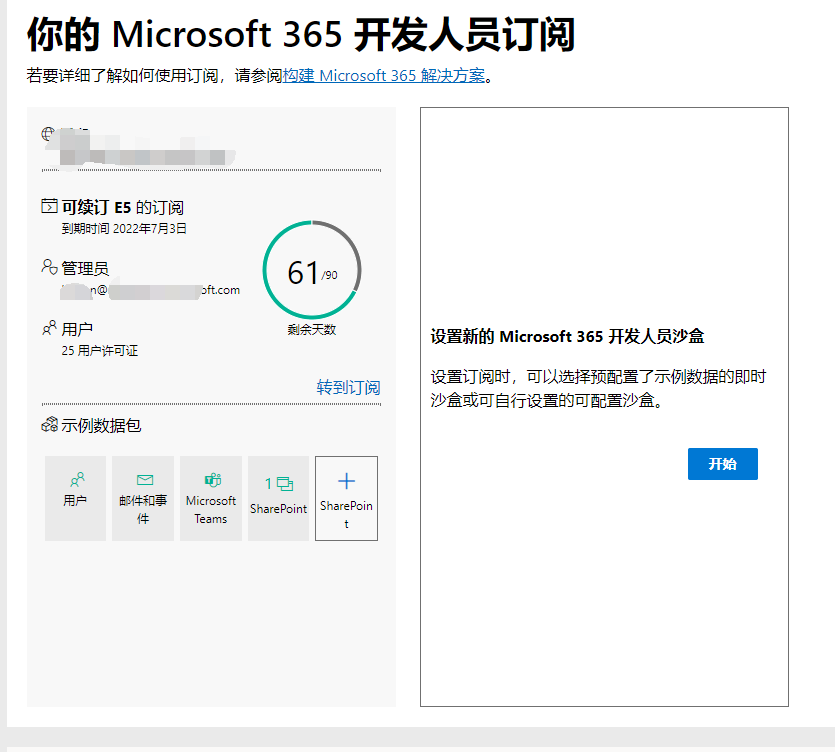This screenshot has width=835, height=752.
Task: Click the 剩余天数 label under the ring
Action: [x=312, y=330]
